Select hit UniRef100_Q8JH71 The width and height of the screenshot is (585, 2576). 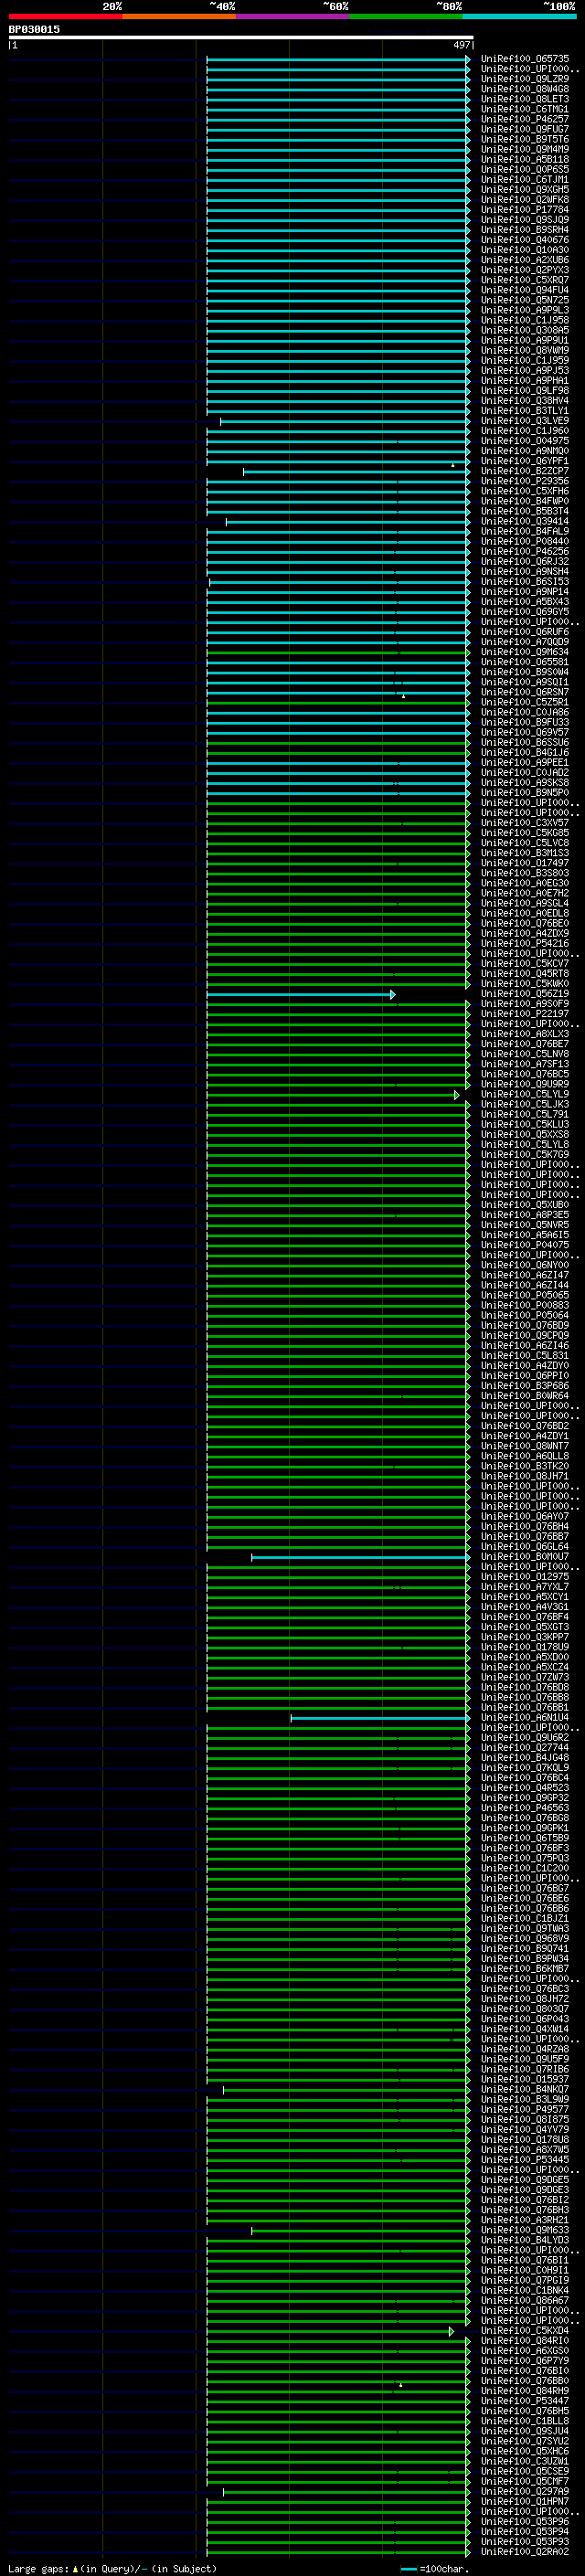coord(524,1477)
